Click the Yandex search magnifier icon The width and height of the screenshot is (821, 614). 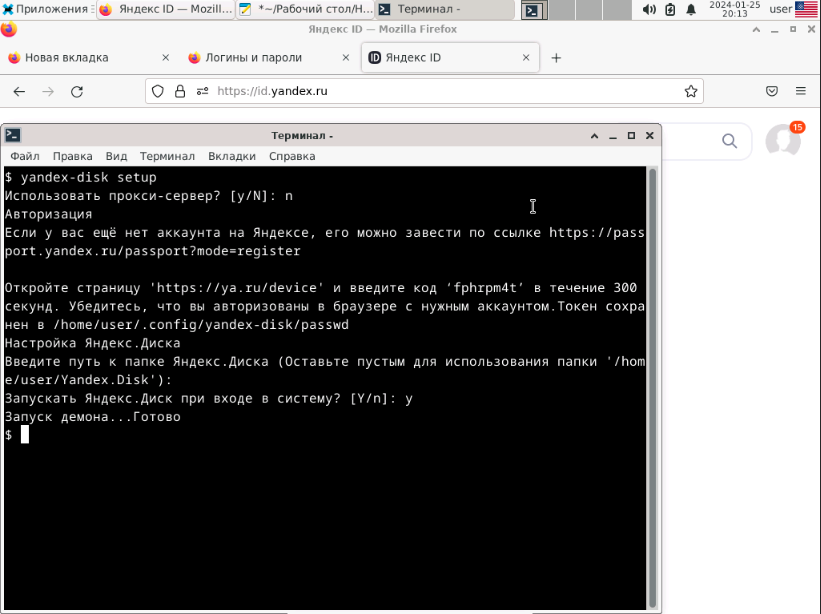tap(729, 141)
